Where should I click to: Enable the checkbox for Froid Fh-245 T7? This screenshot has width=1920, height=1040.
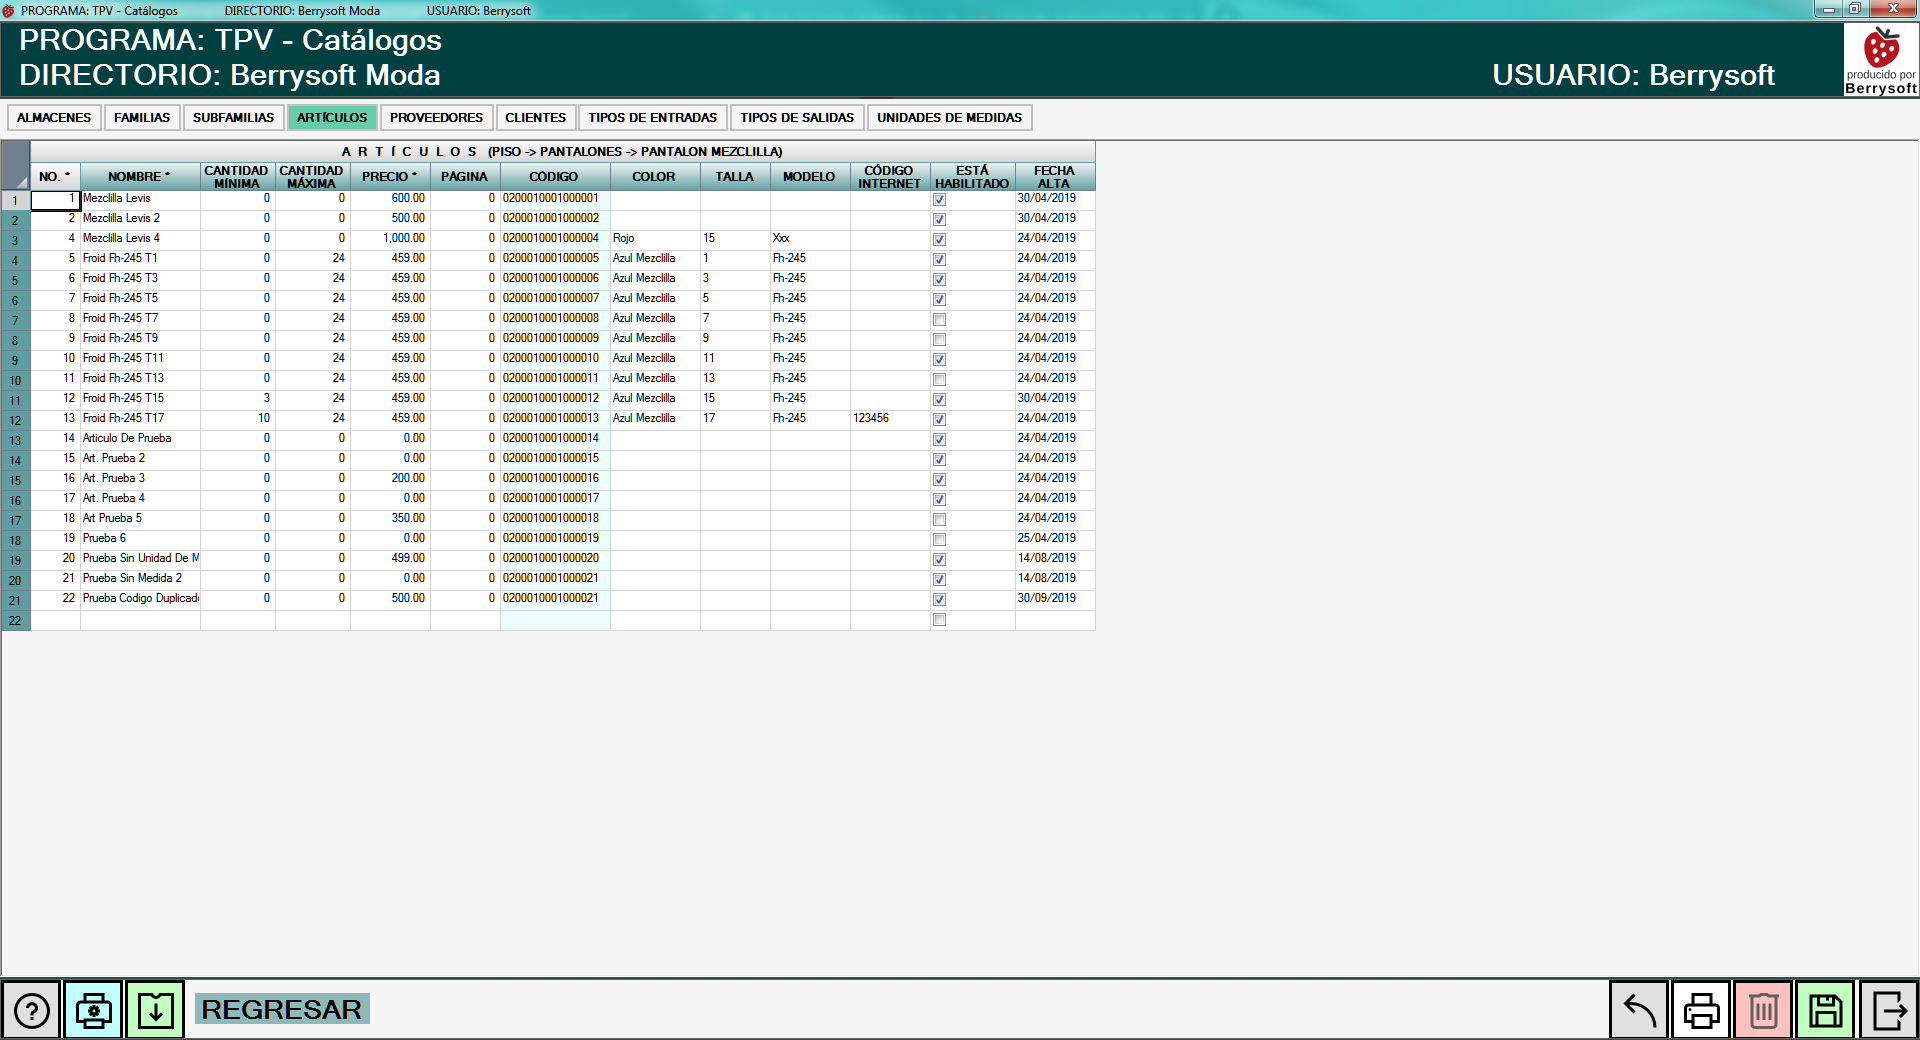(x=939, y=320)
